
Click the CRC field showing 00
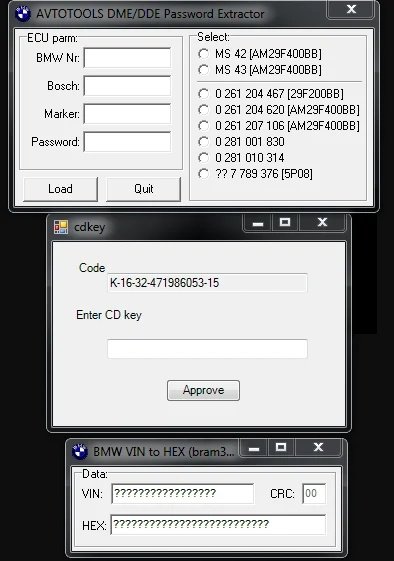[314, 493]
